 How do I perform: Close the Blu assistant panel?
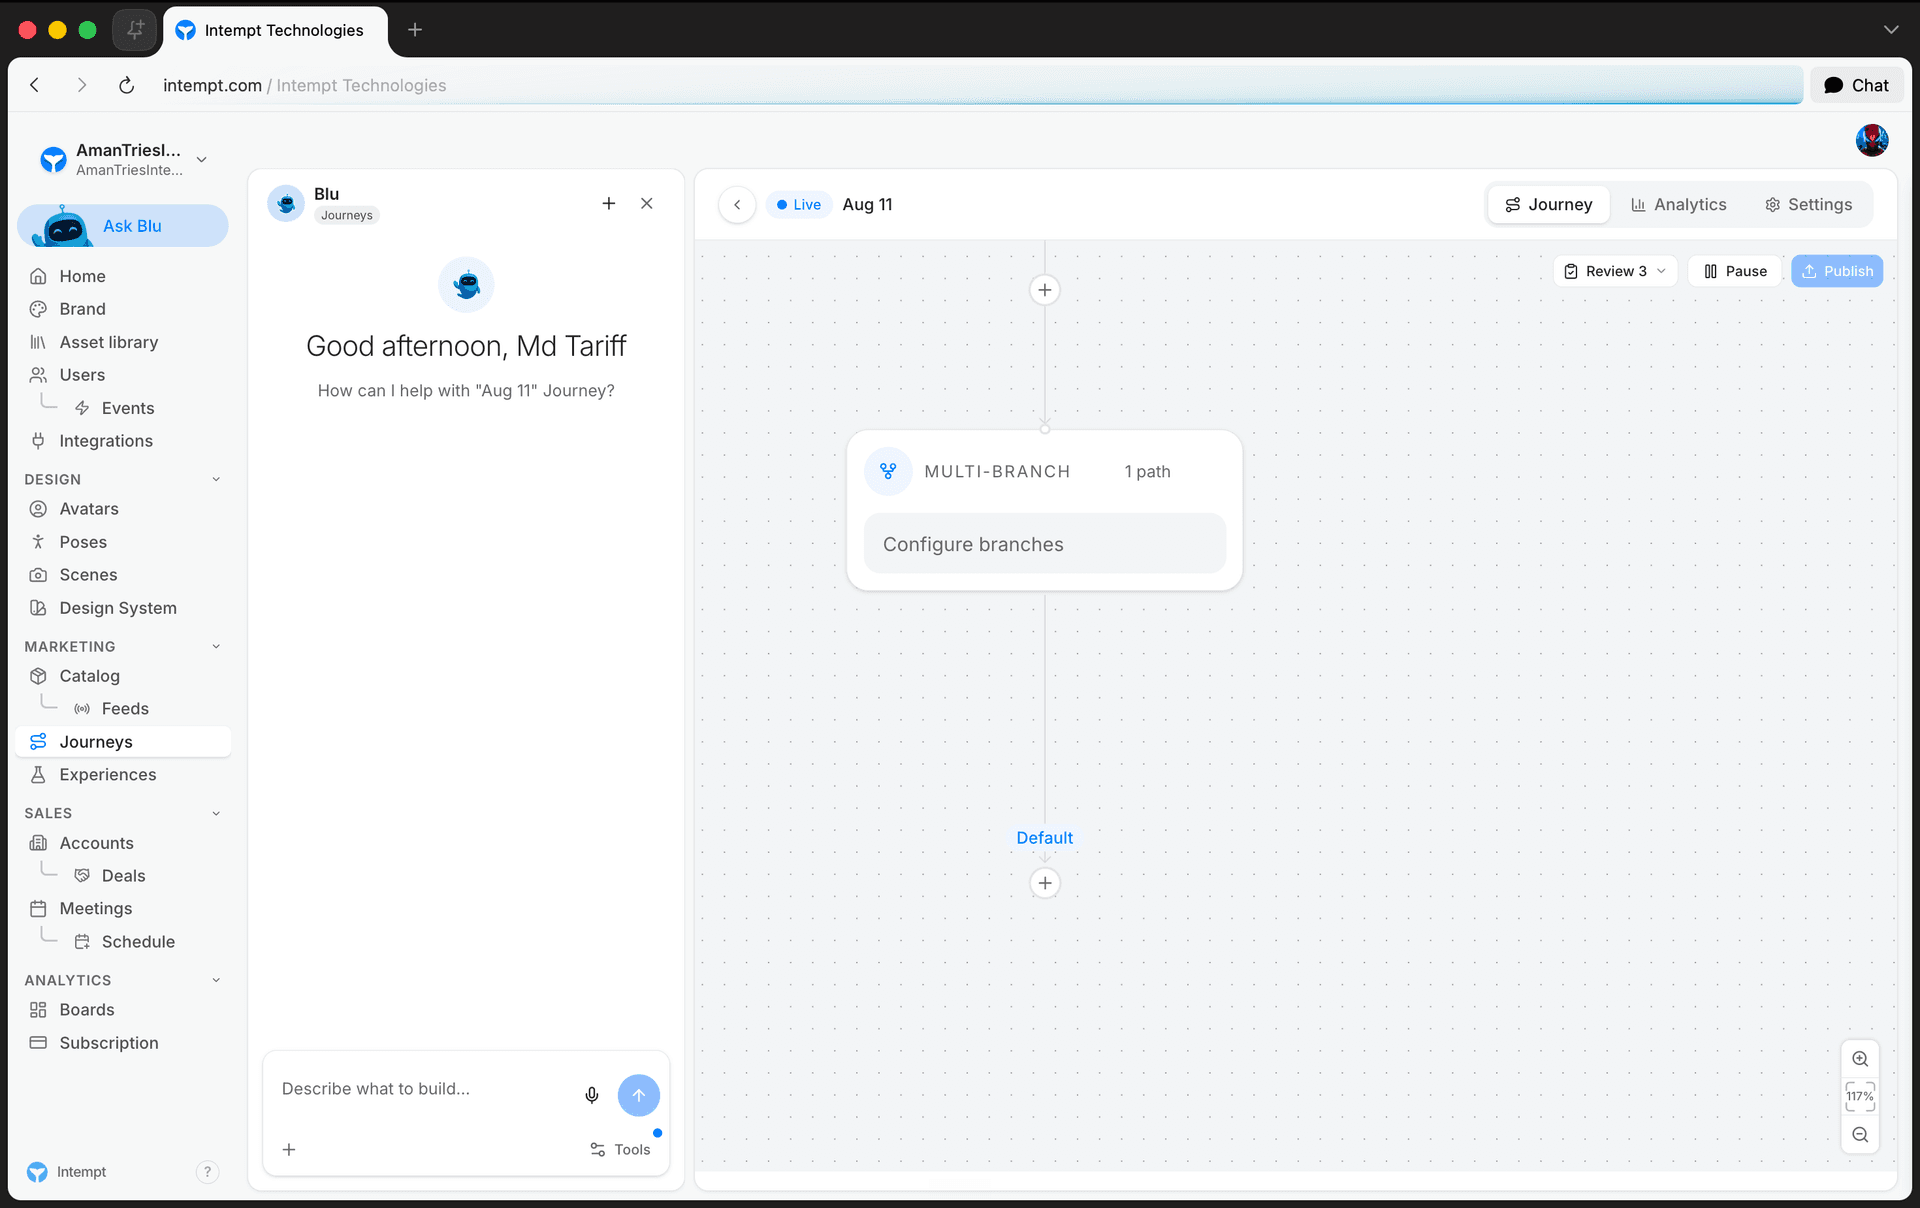click(647, 203)
